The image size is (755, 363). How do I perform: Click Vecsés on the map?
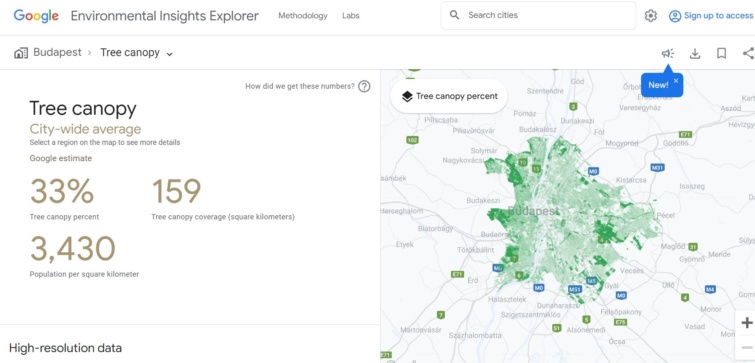coord(632,271)
